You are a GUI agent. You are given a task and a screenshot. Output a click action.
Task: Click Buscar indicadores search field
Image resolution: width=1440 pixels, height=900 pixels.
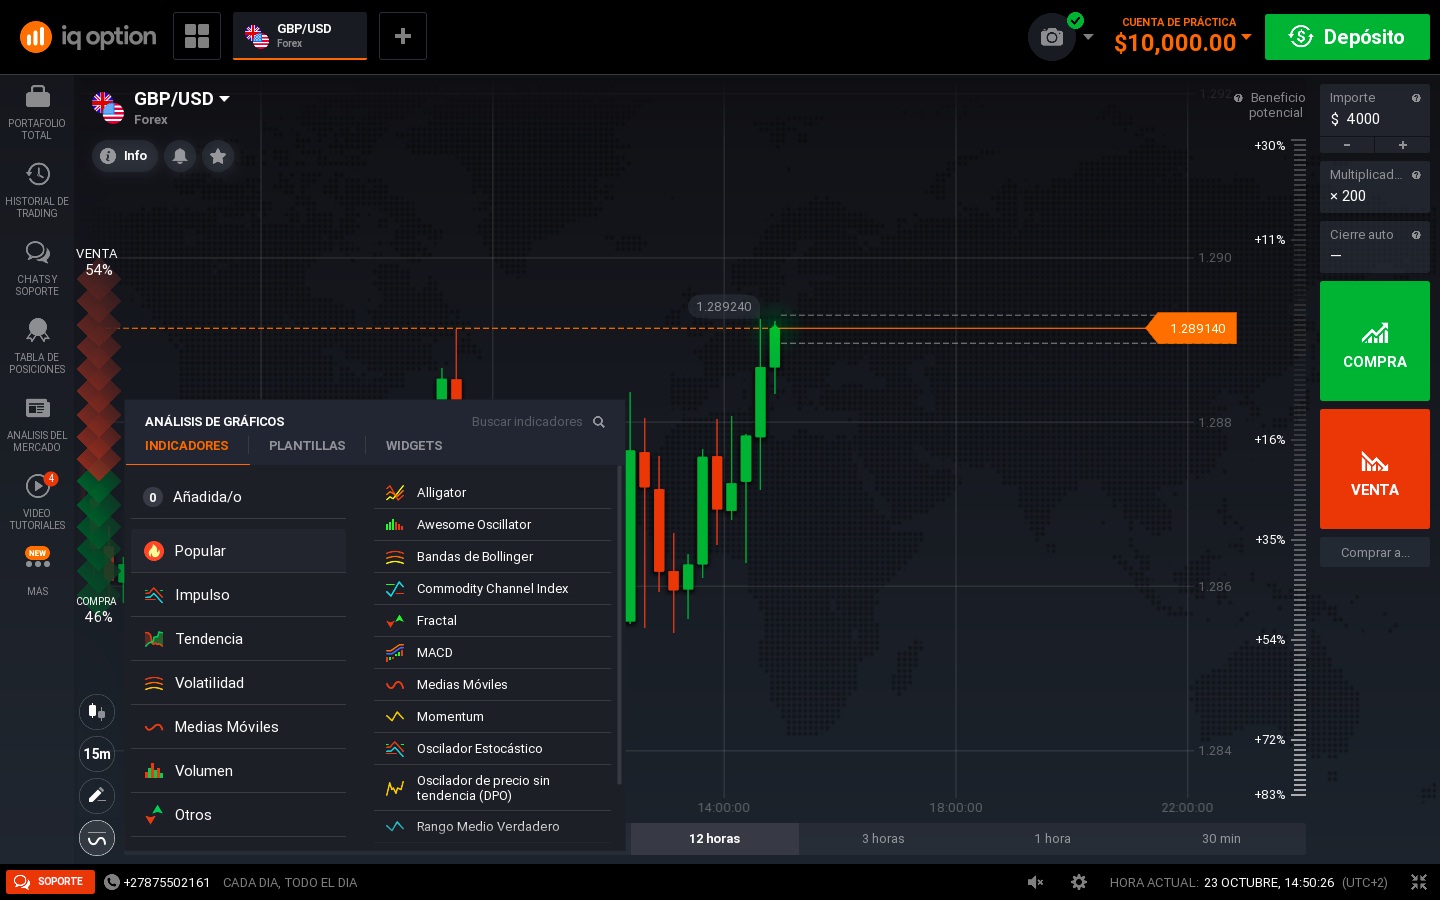click(x=527, y=422)
